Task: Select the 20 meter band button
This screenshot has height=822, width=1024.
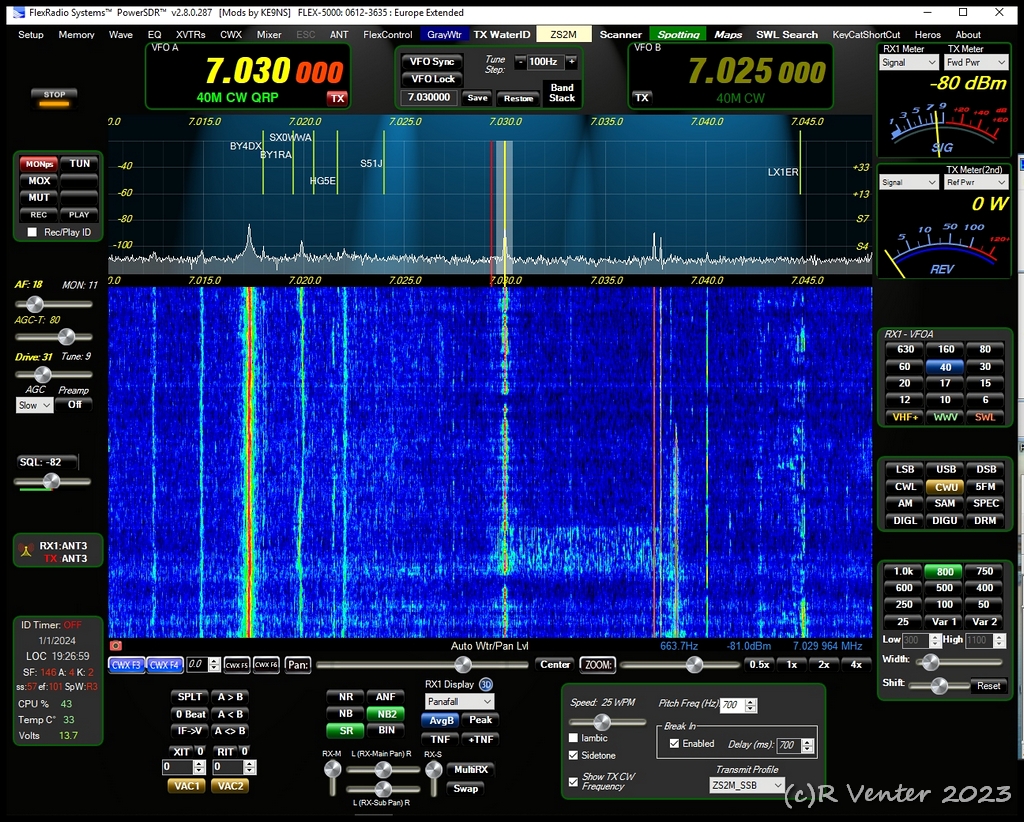Action: [904, 383]
